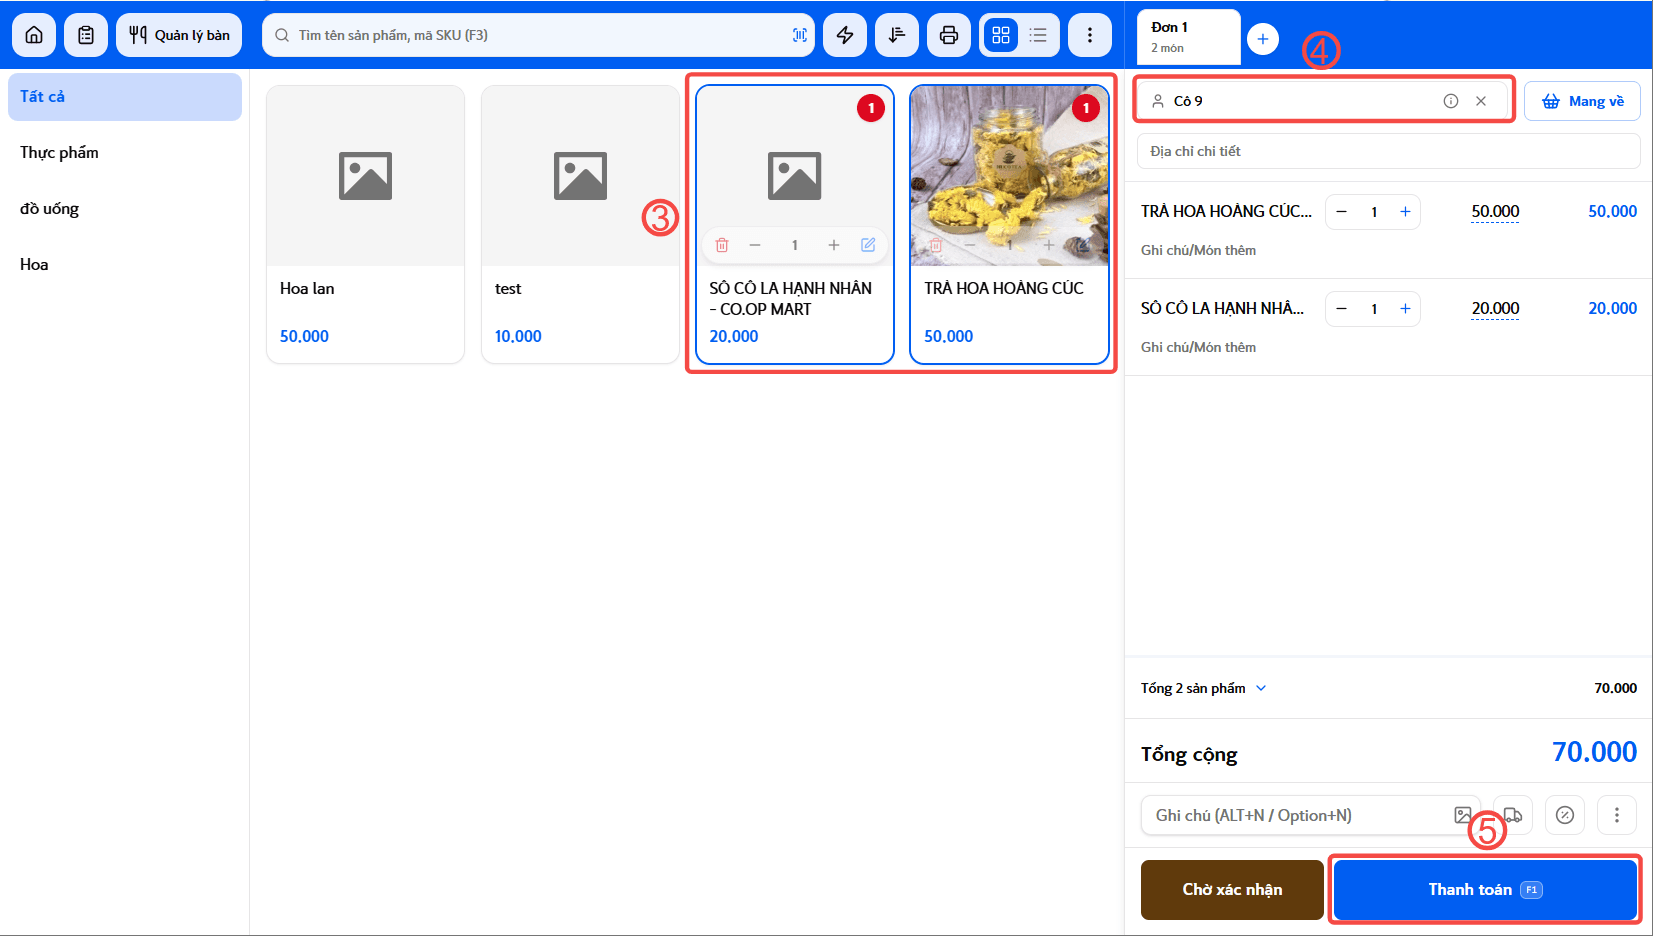Open the order more-options menu
The image size is (1653, 936).
click(x=1617, y=815)
